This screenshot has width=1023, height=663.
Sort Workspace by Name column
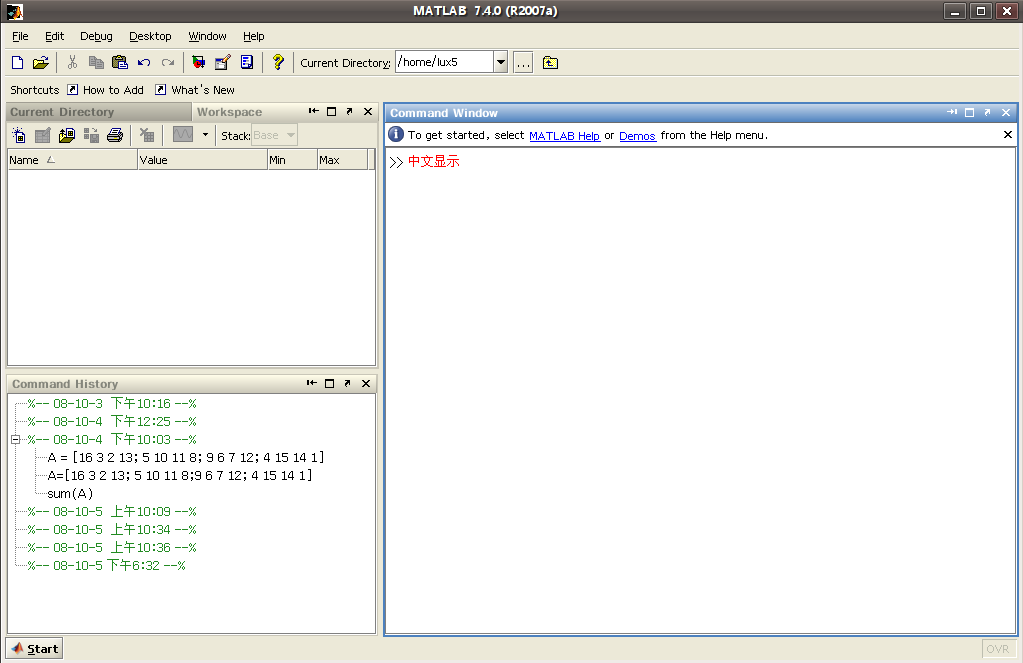(x=72, y=160)
